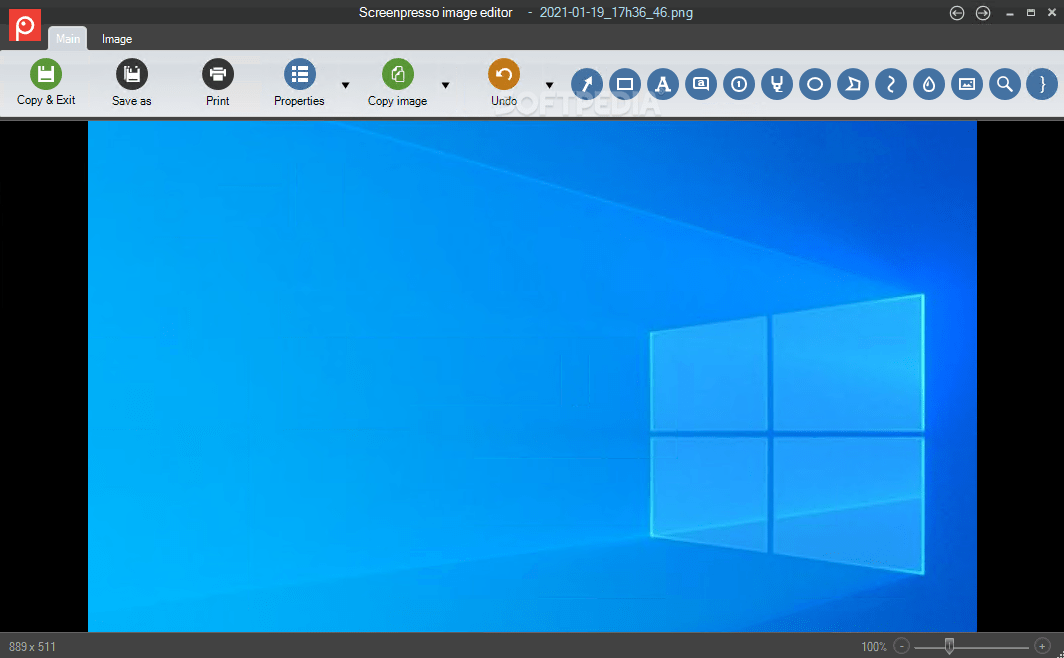
Task: Go to next image arrow
Action: (983, 13)
